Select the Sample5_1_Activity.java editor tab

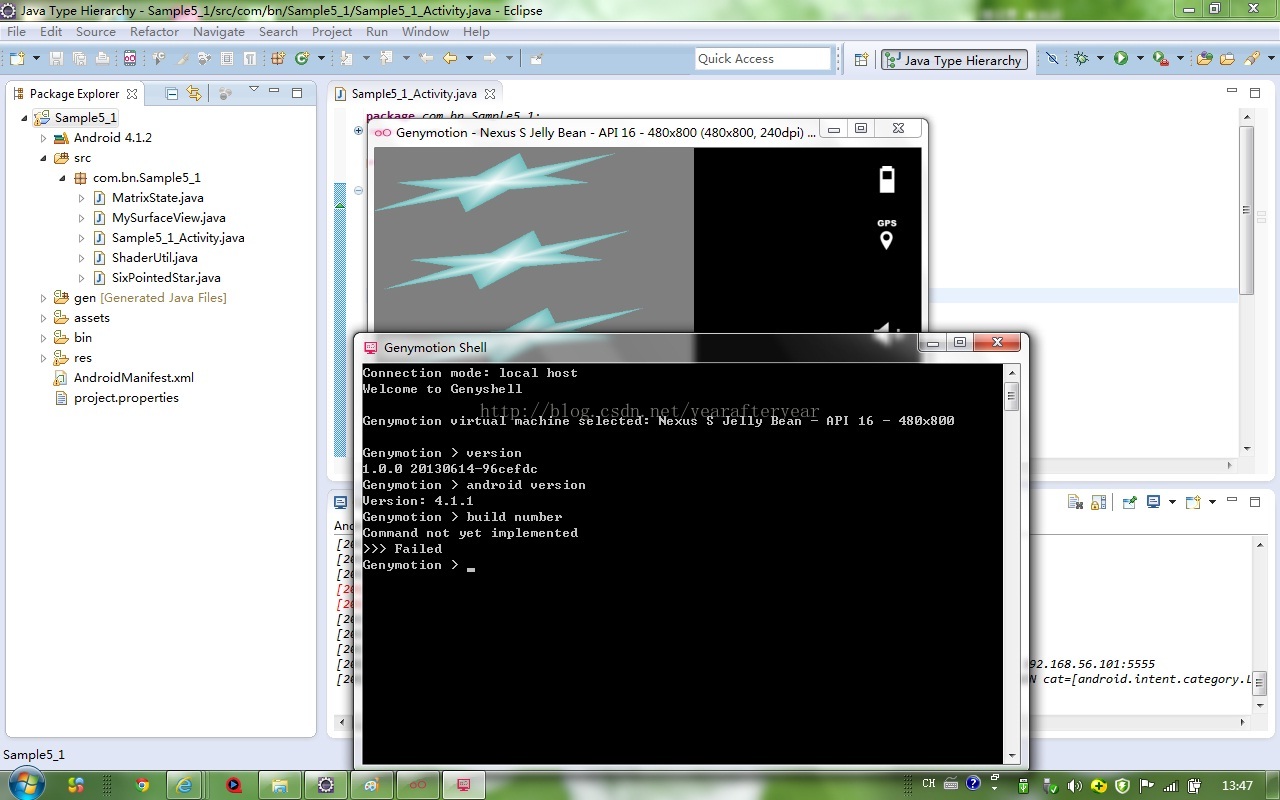coord(414,93)
